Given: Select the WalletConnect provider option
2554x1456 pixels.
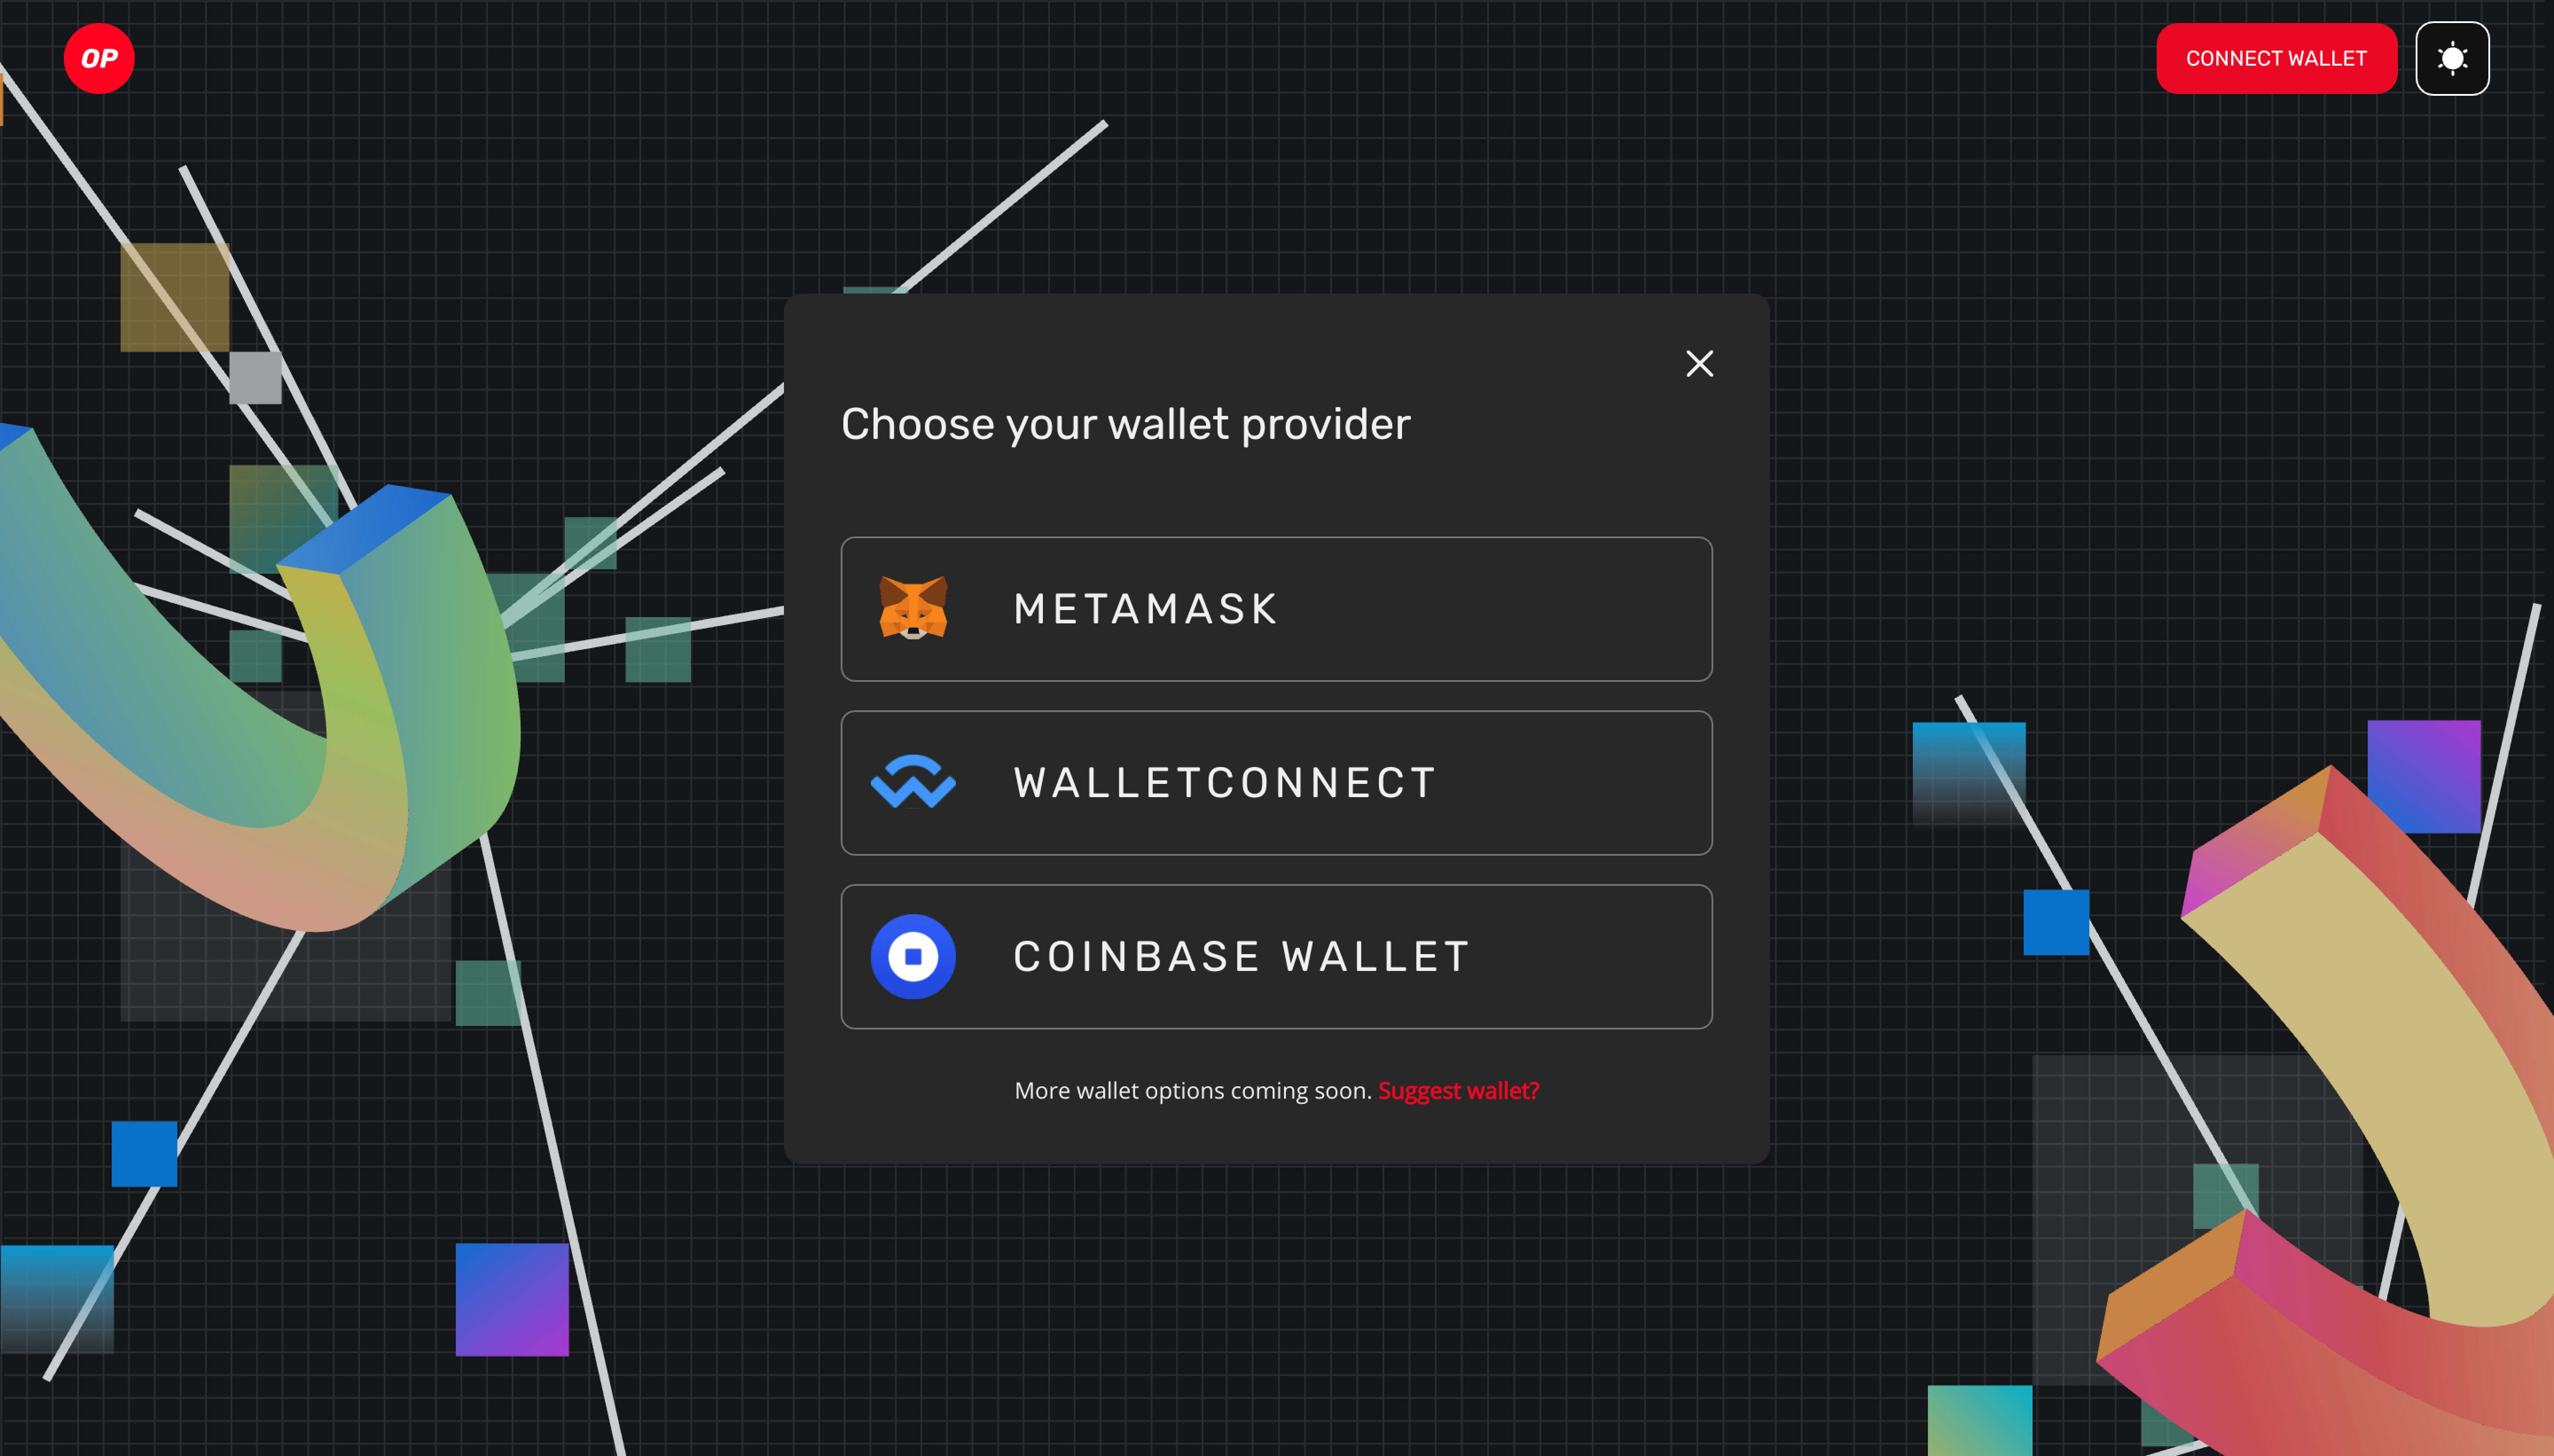Looking at the screenshot, I should point(1276,782).
